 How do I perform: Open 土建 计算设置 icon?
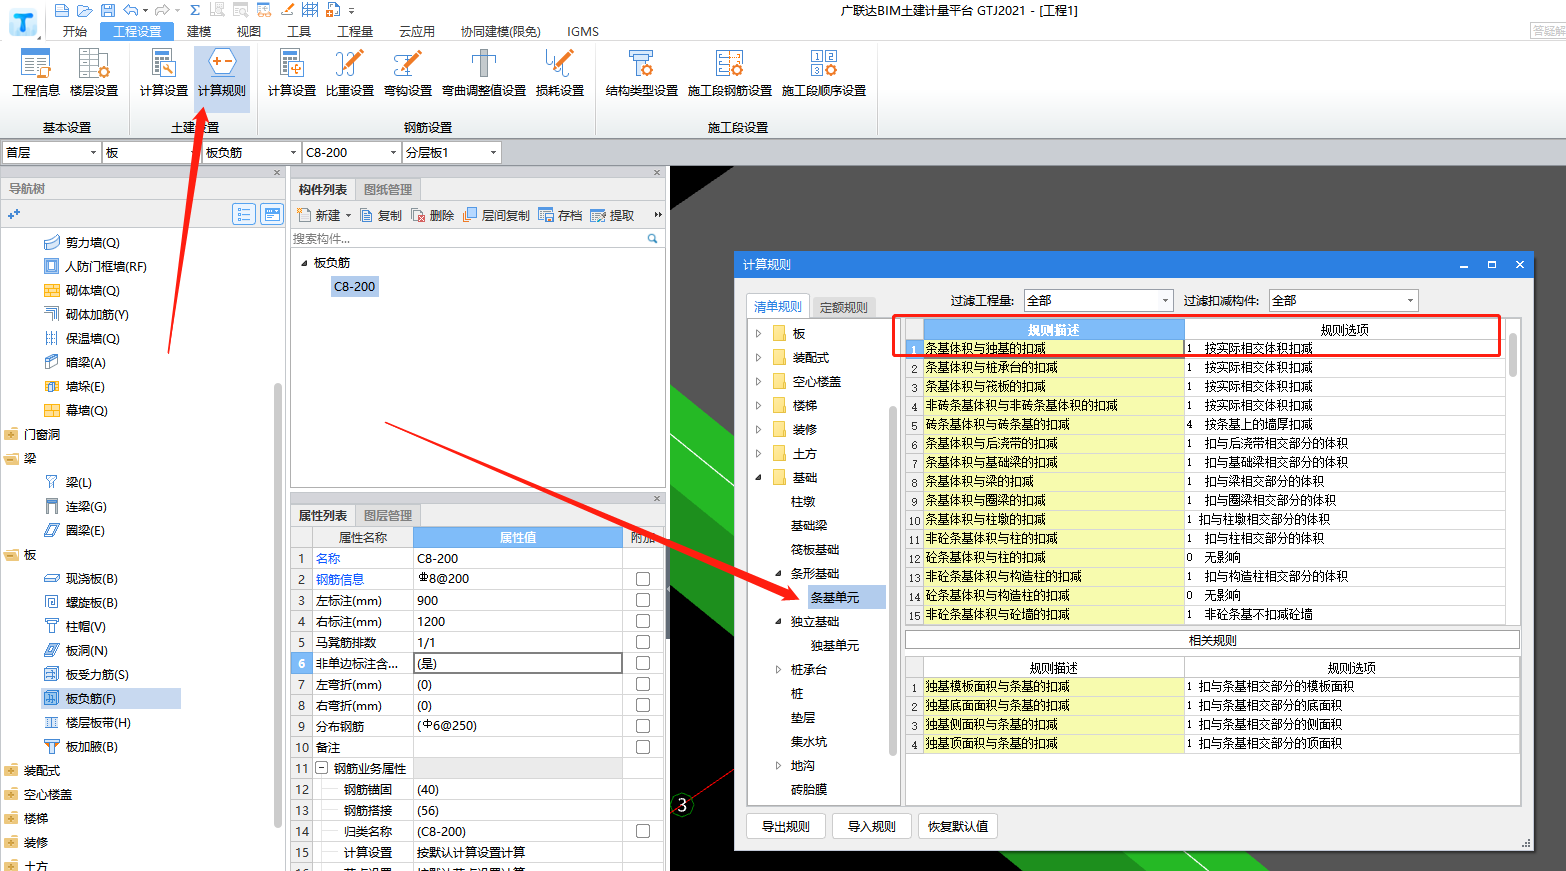pyautogui.click(x=164, y=73)
